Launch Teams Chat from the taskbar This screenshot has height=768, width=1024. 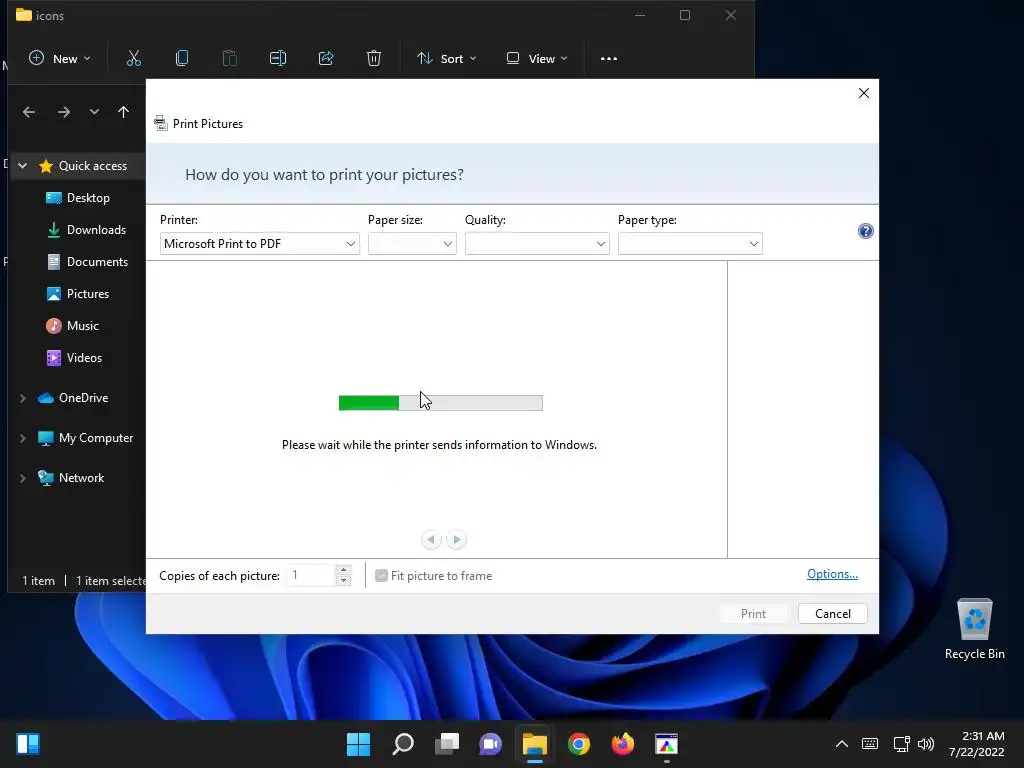click(490, 744)
